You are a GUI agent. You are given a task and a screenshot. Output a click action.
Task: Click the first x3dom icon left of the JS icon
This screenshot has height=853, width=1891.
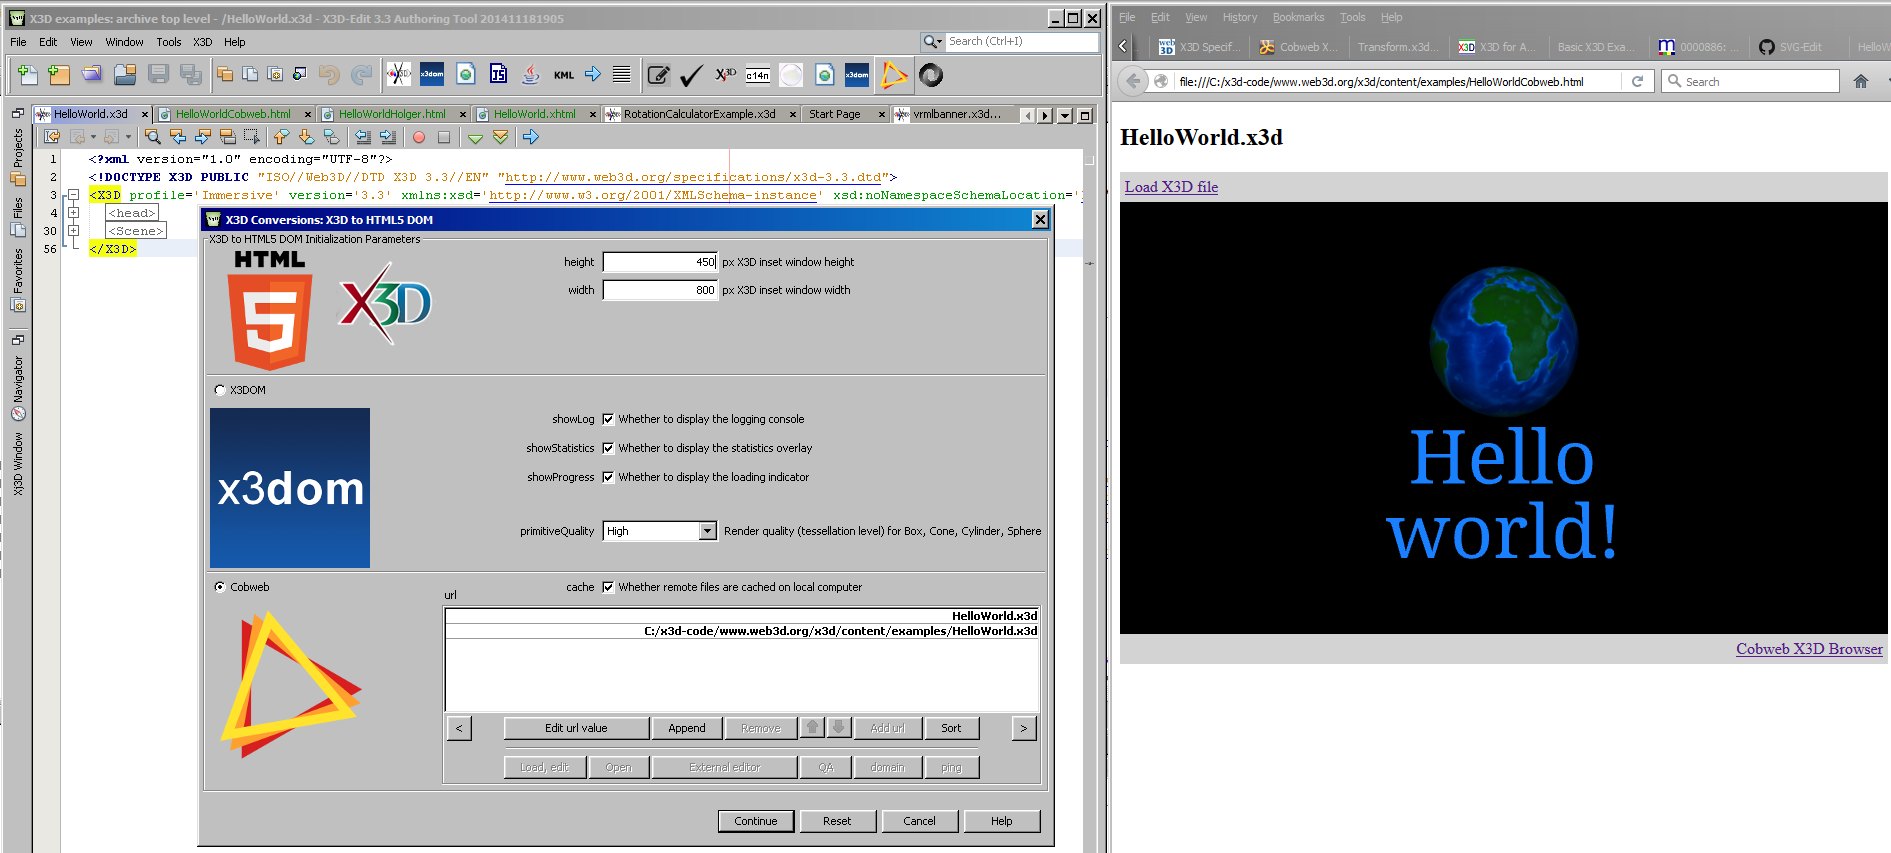pyautogui.click(x=432, y=74)
